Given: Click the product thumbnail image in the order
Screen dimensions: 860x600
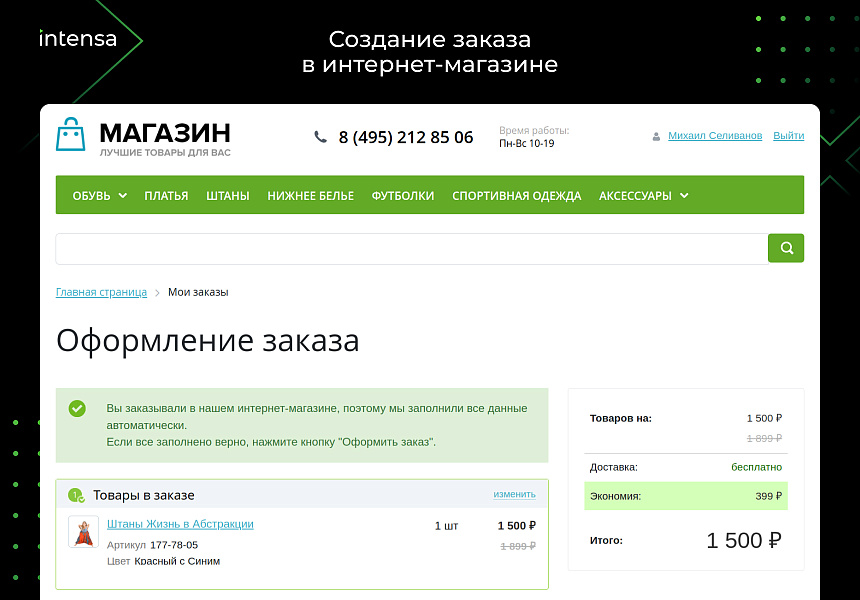Looking at the screenshot, I should coord(83,533).
